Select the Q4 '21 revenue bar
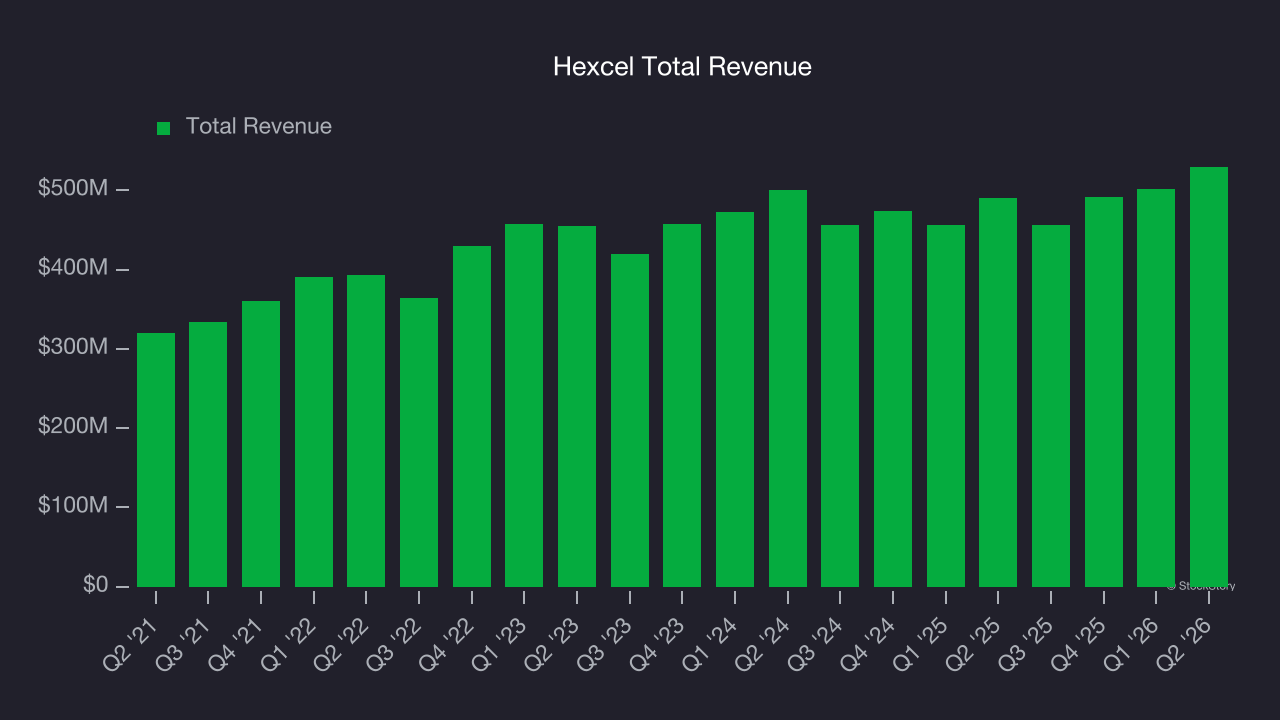1280x720 pixels. [261, 444]
